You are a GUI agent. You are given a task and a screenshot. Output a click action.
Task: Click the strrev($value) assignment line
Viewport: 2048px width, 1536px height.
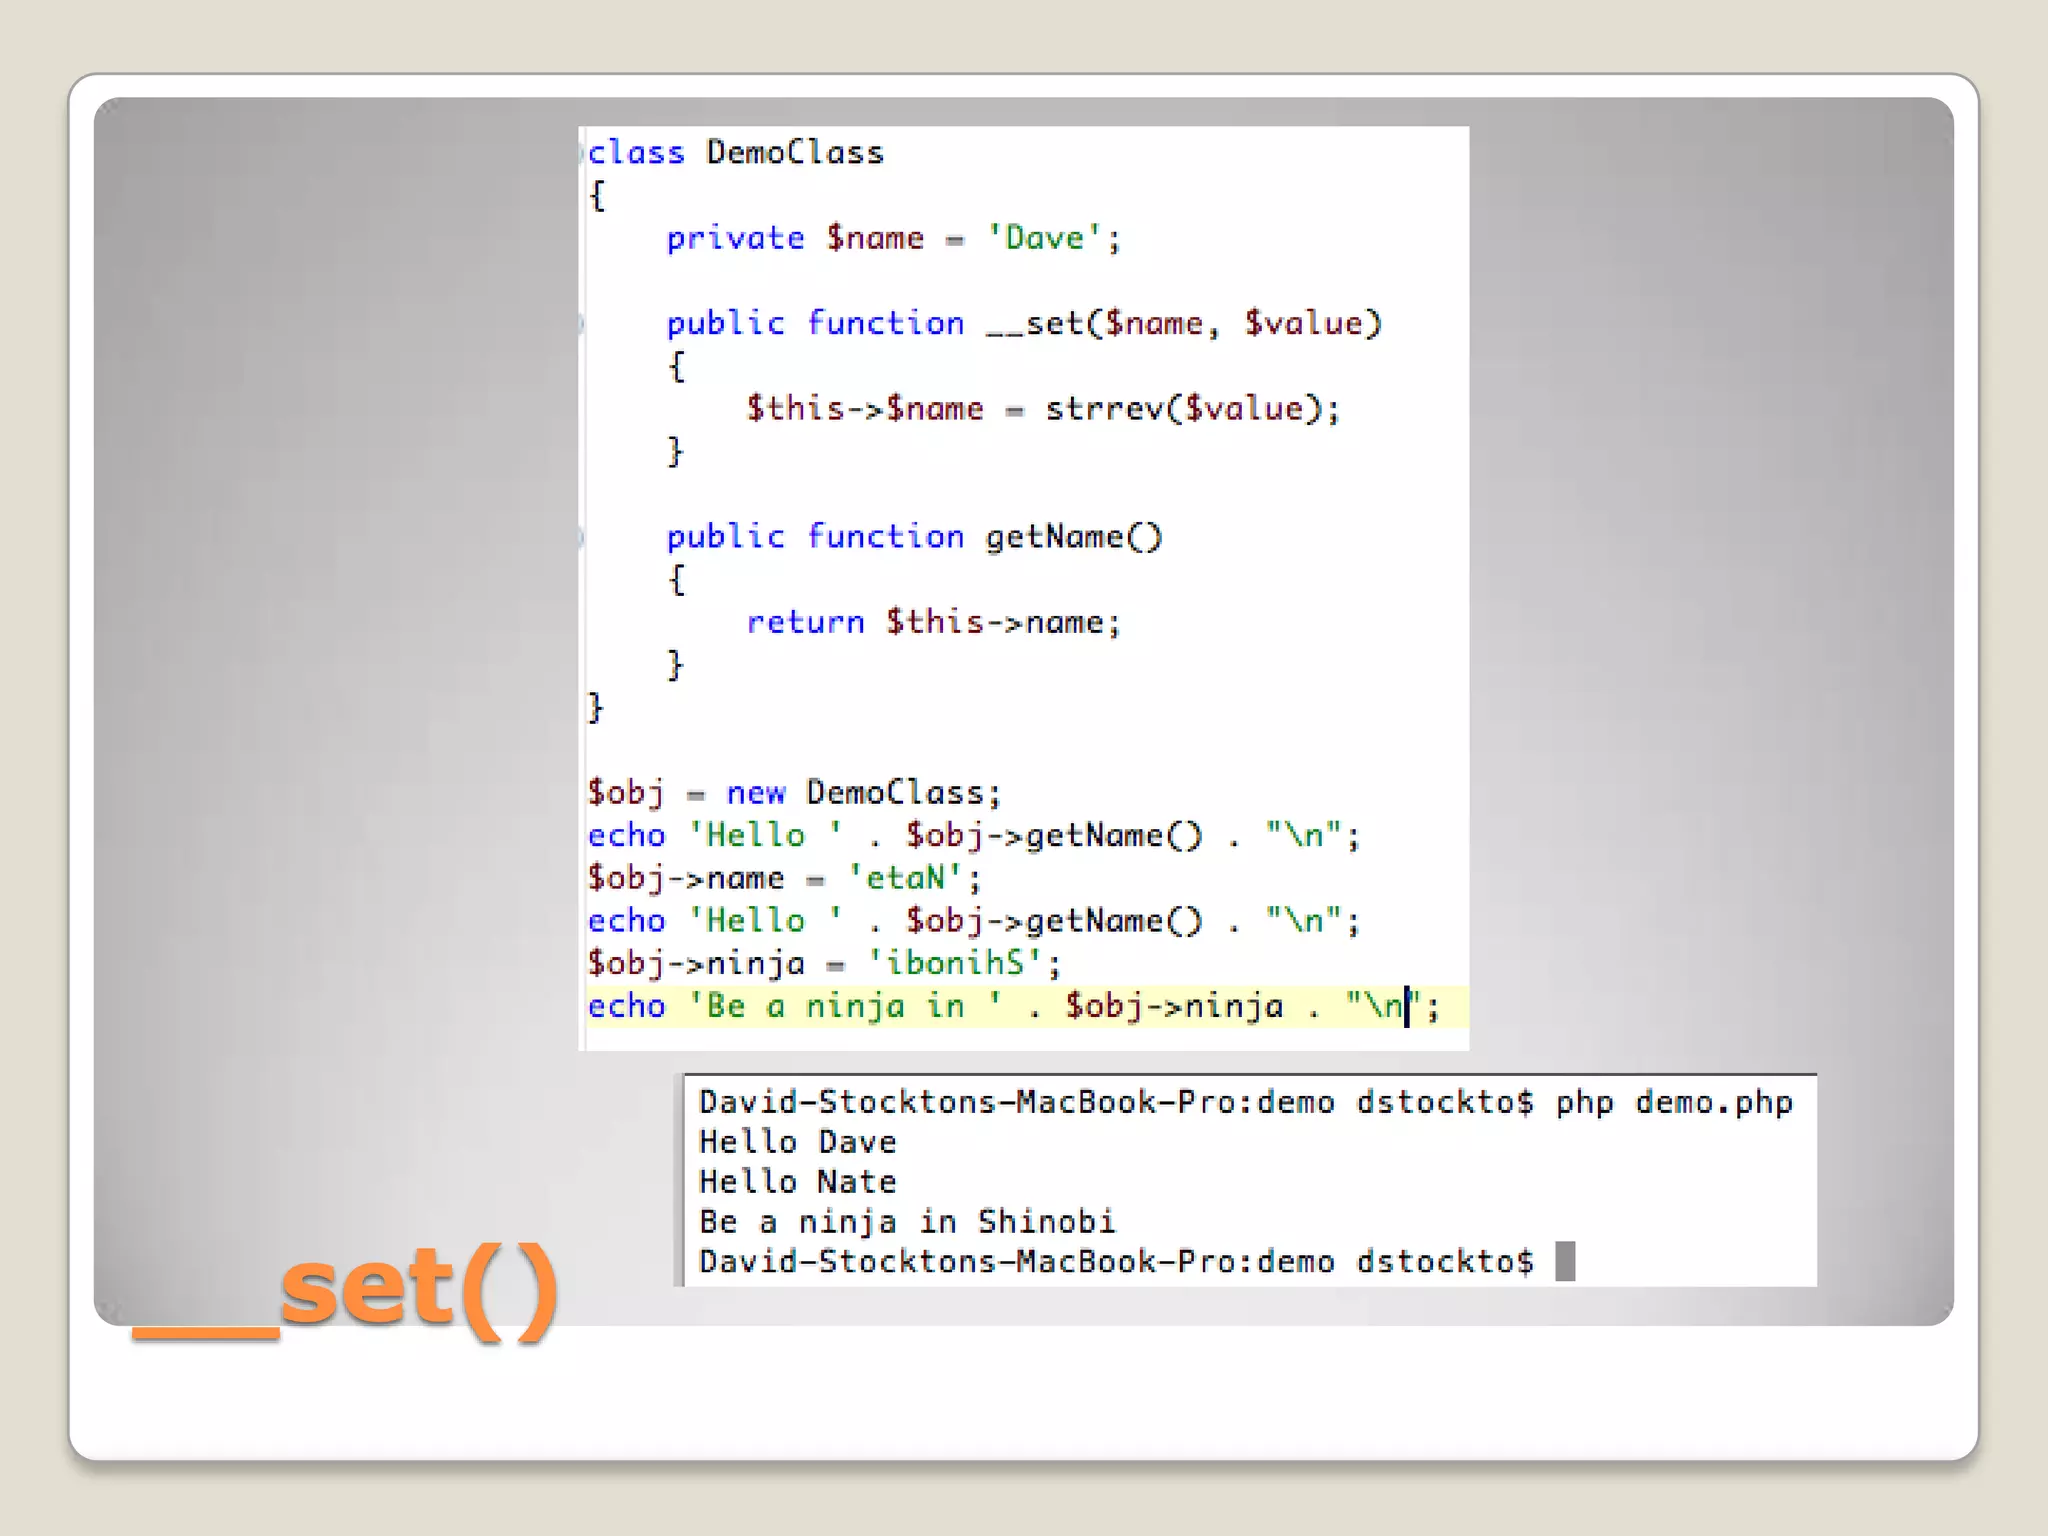tap(1043, 409)
